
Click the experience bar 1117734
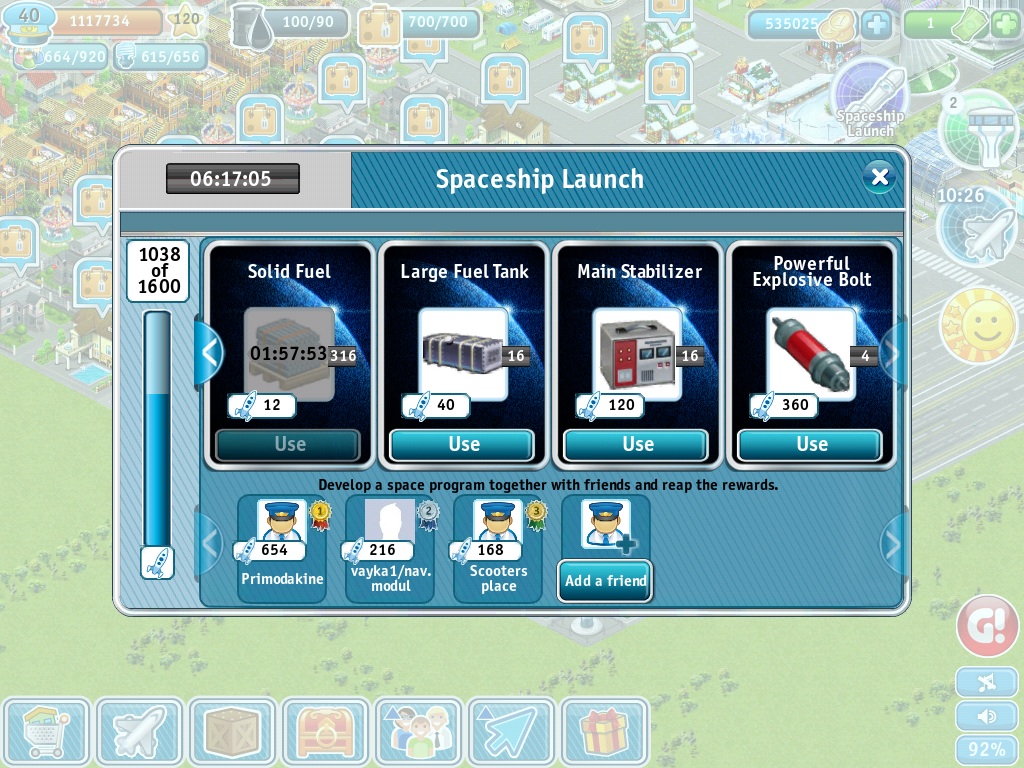107,22
